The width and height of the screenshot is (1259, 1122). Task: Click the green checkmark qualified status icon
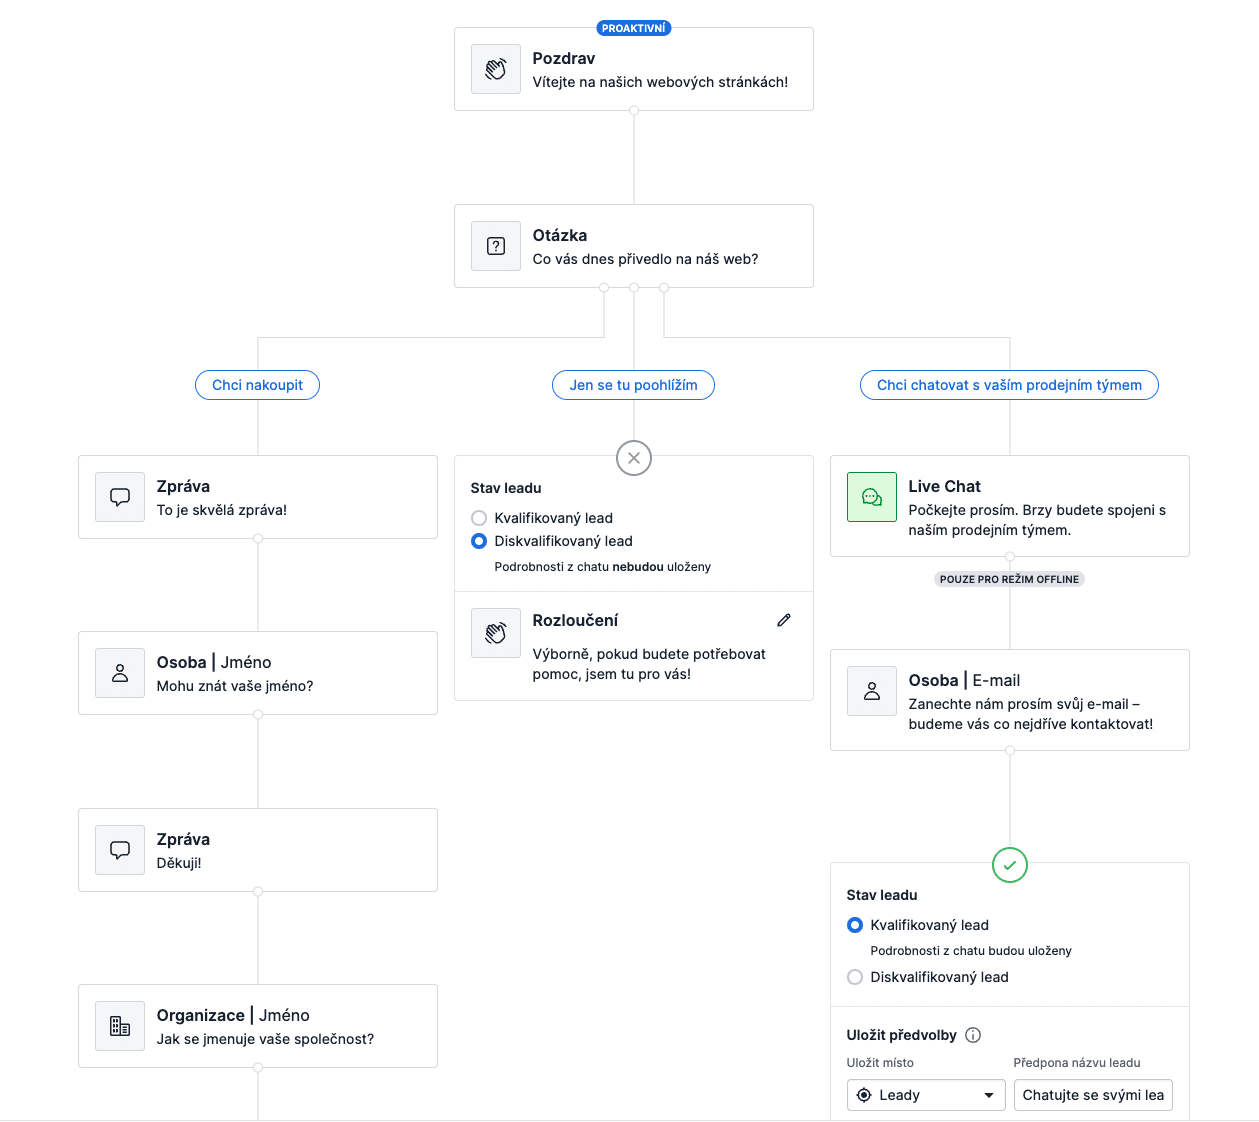[1010, 865]
